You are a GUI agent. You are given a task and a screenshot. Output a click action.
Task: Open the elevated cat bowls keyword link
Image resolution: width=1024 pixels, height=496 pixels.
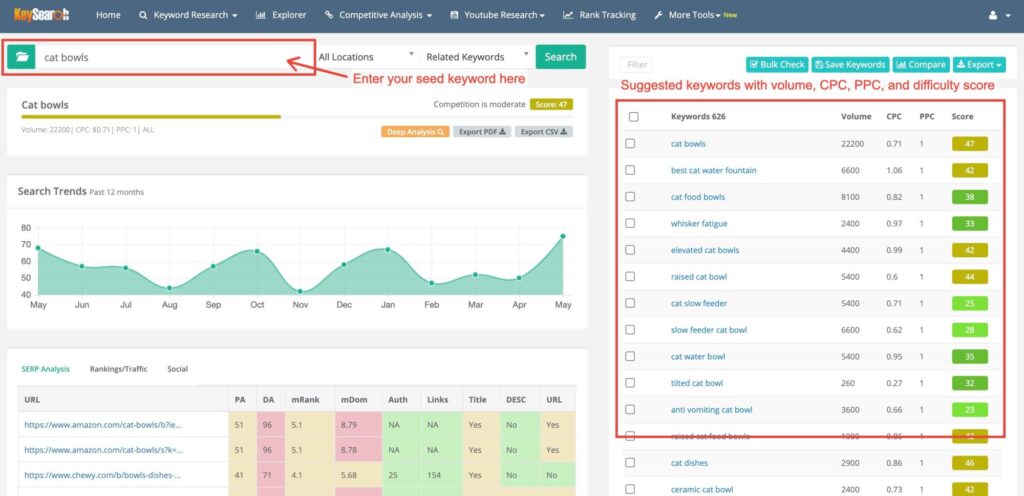(x=705, y=250)
